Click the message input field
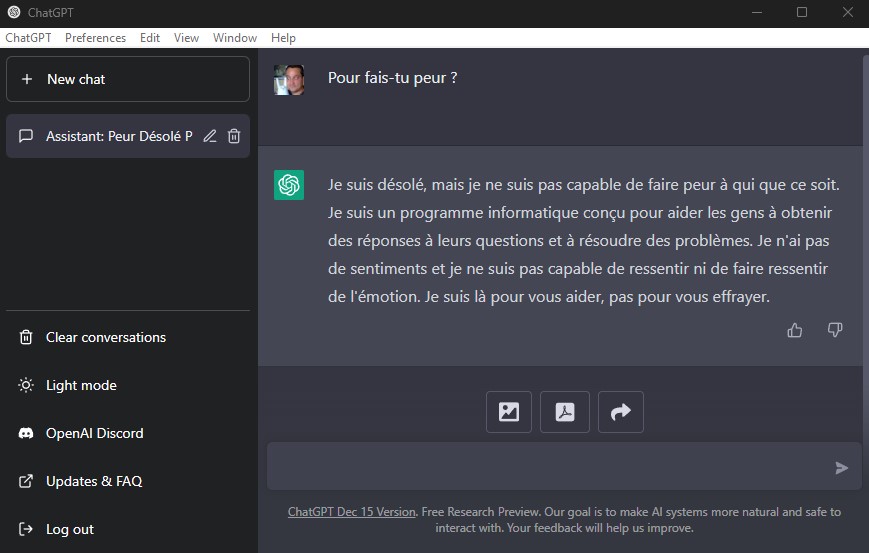 coord(564,466)
